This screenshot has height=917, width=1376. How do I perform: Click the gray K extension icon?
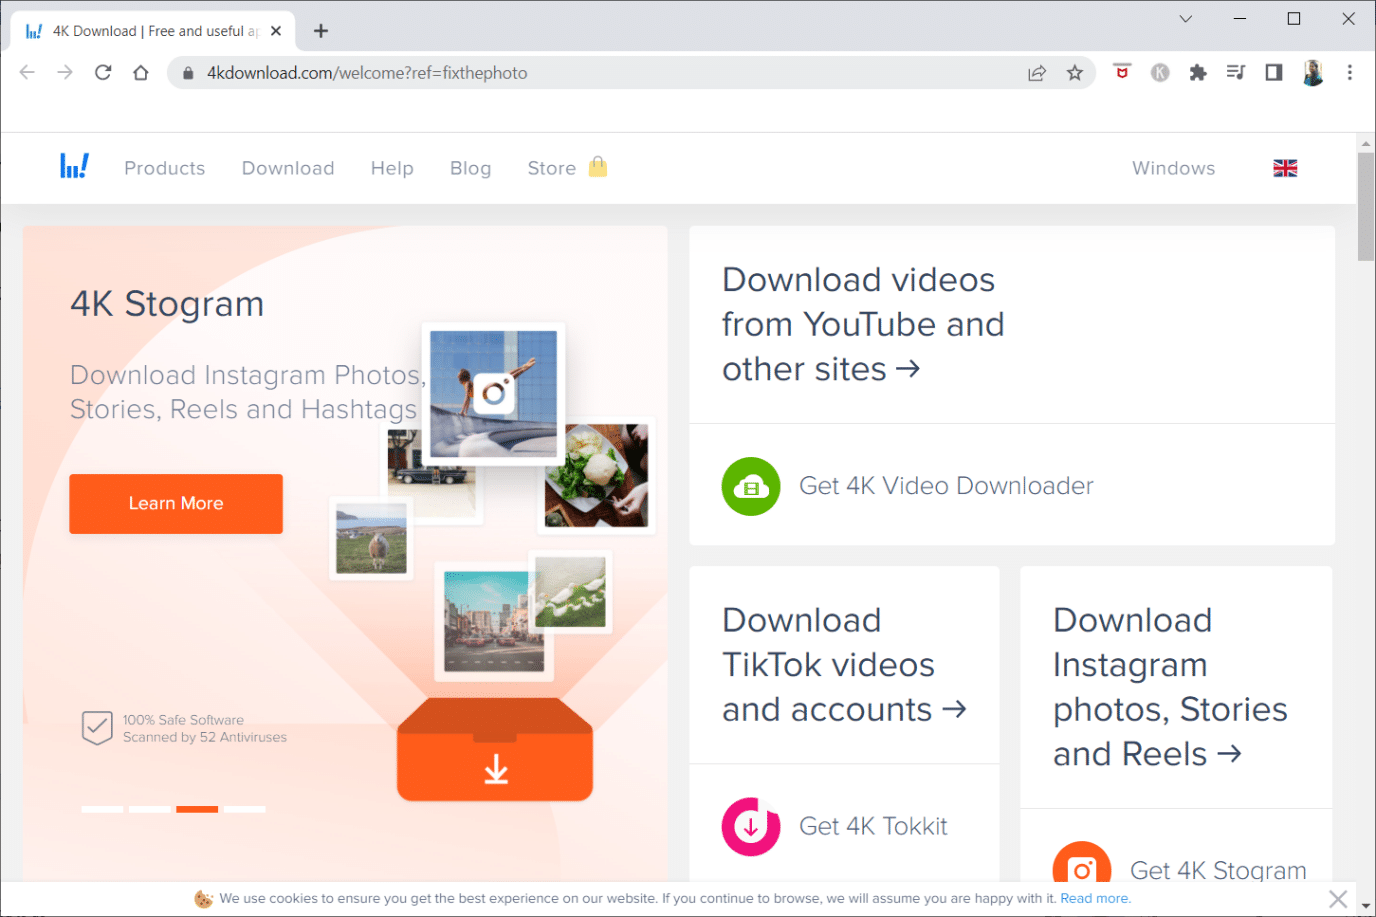(x=1160, y=72)
